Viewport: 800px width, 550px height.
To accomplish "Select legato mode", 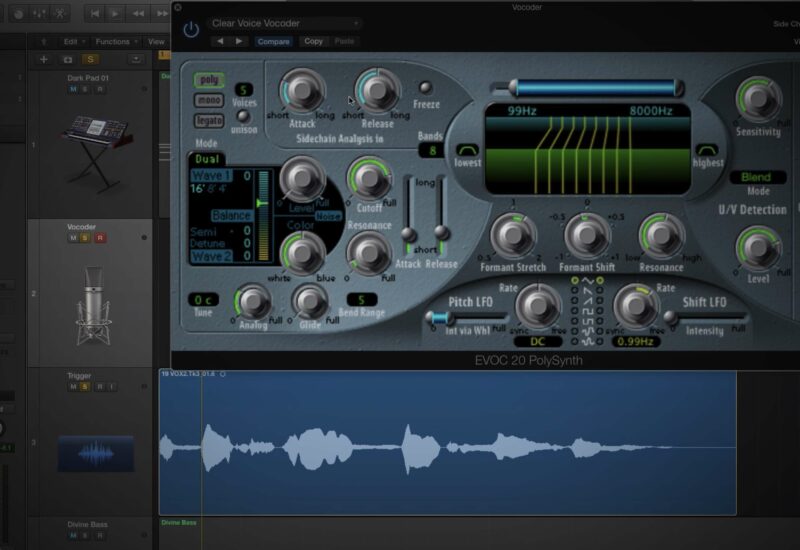I will (x=209, y=120).
